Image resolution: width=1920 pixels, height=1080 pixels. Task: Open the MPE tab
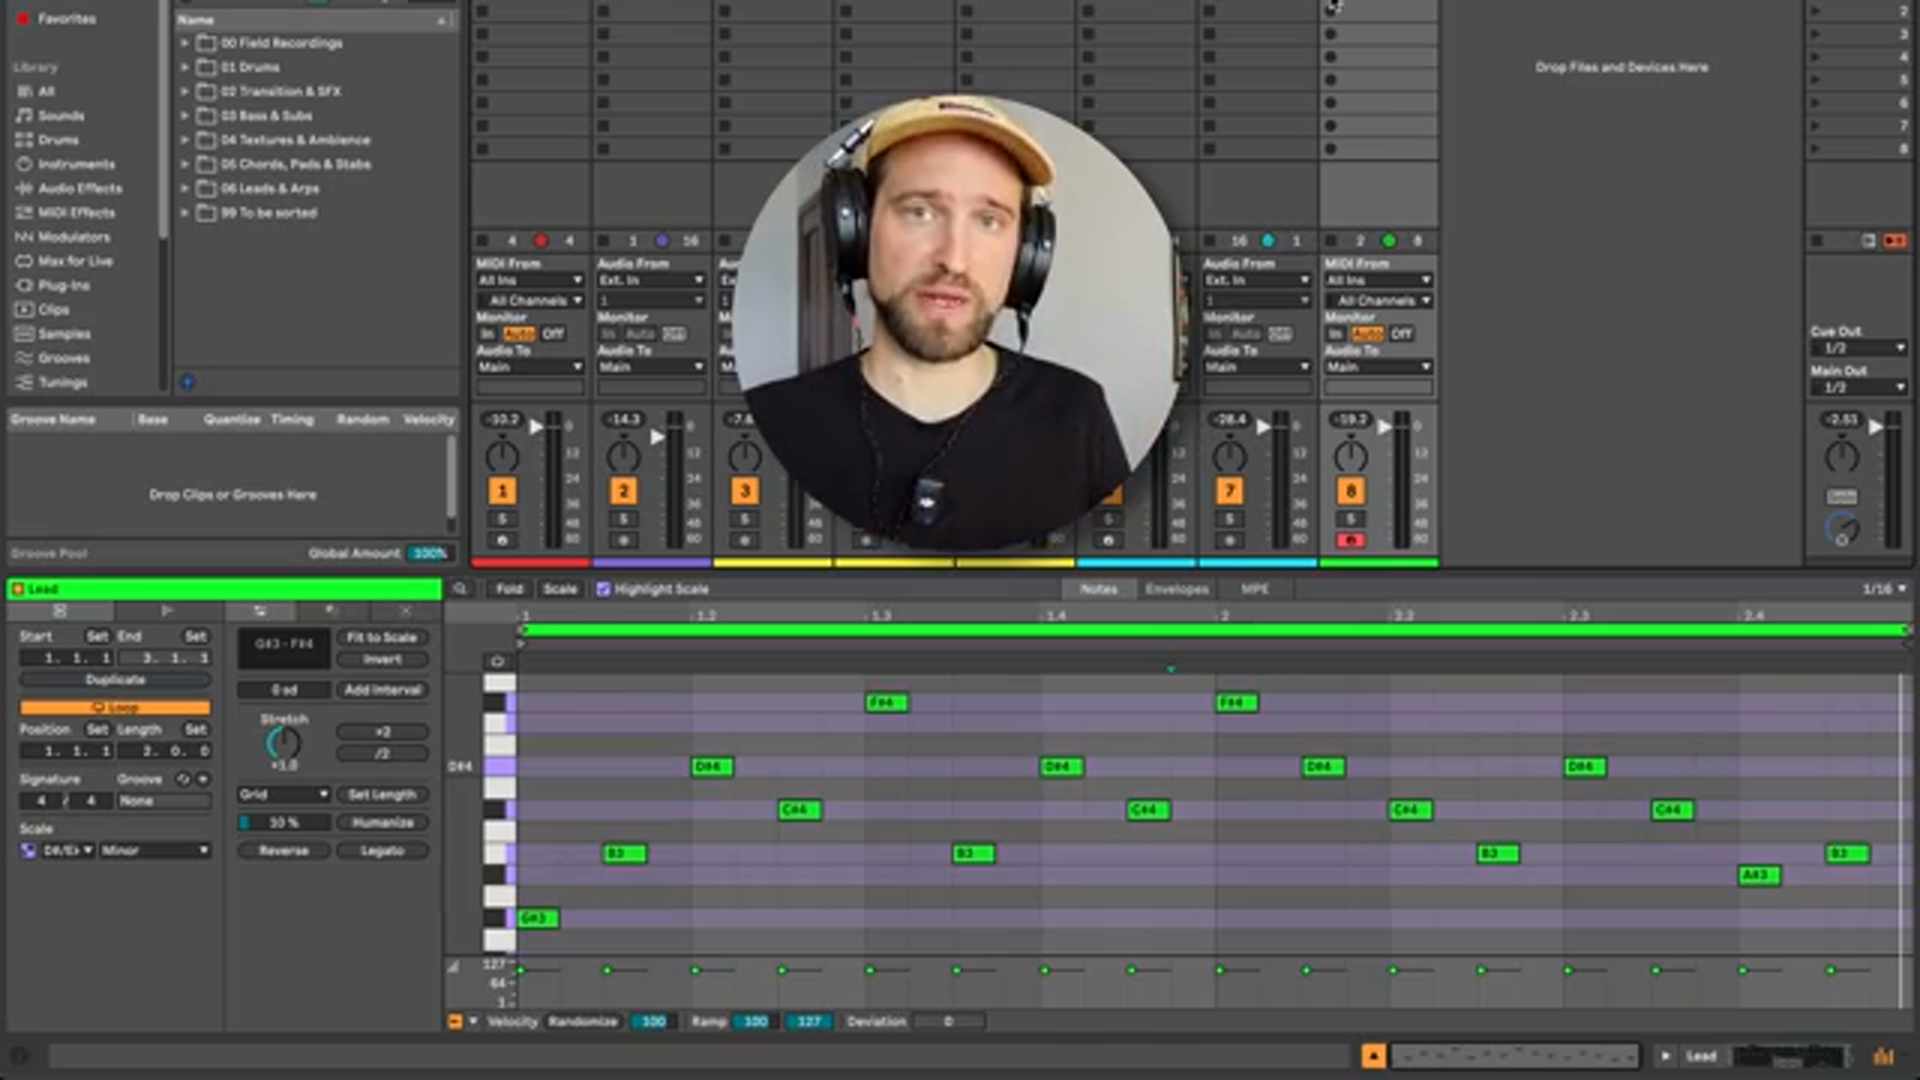(x=1254, y=589)
